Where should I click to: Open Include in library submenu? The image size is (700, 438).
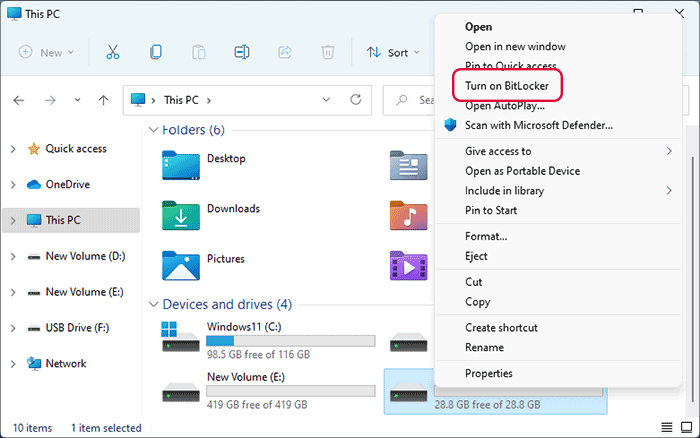(x=558, y=191)
